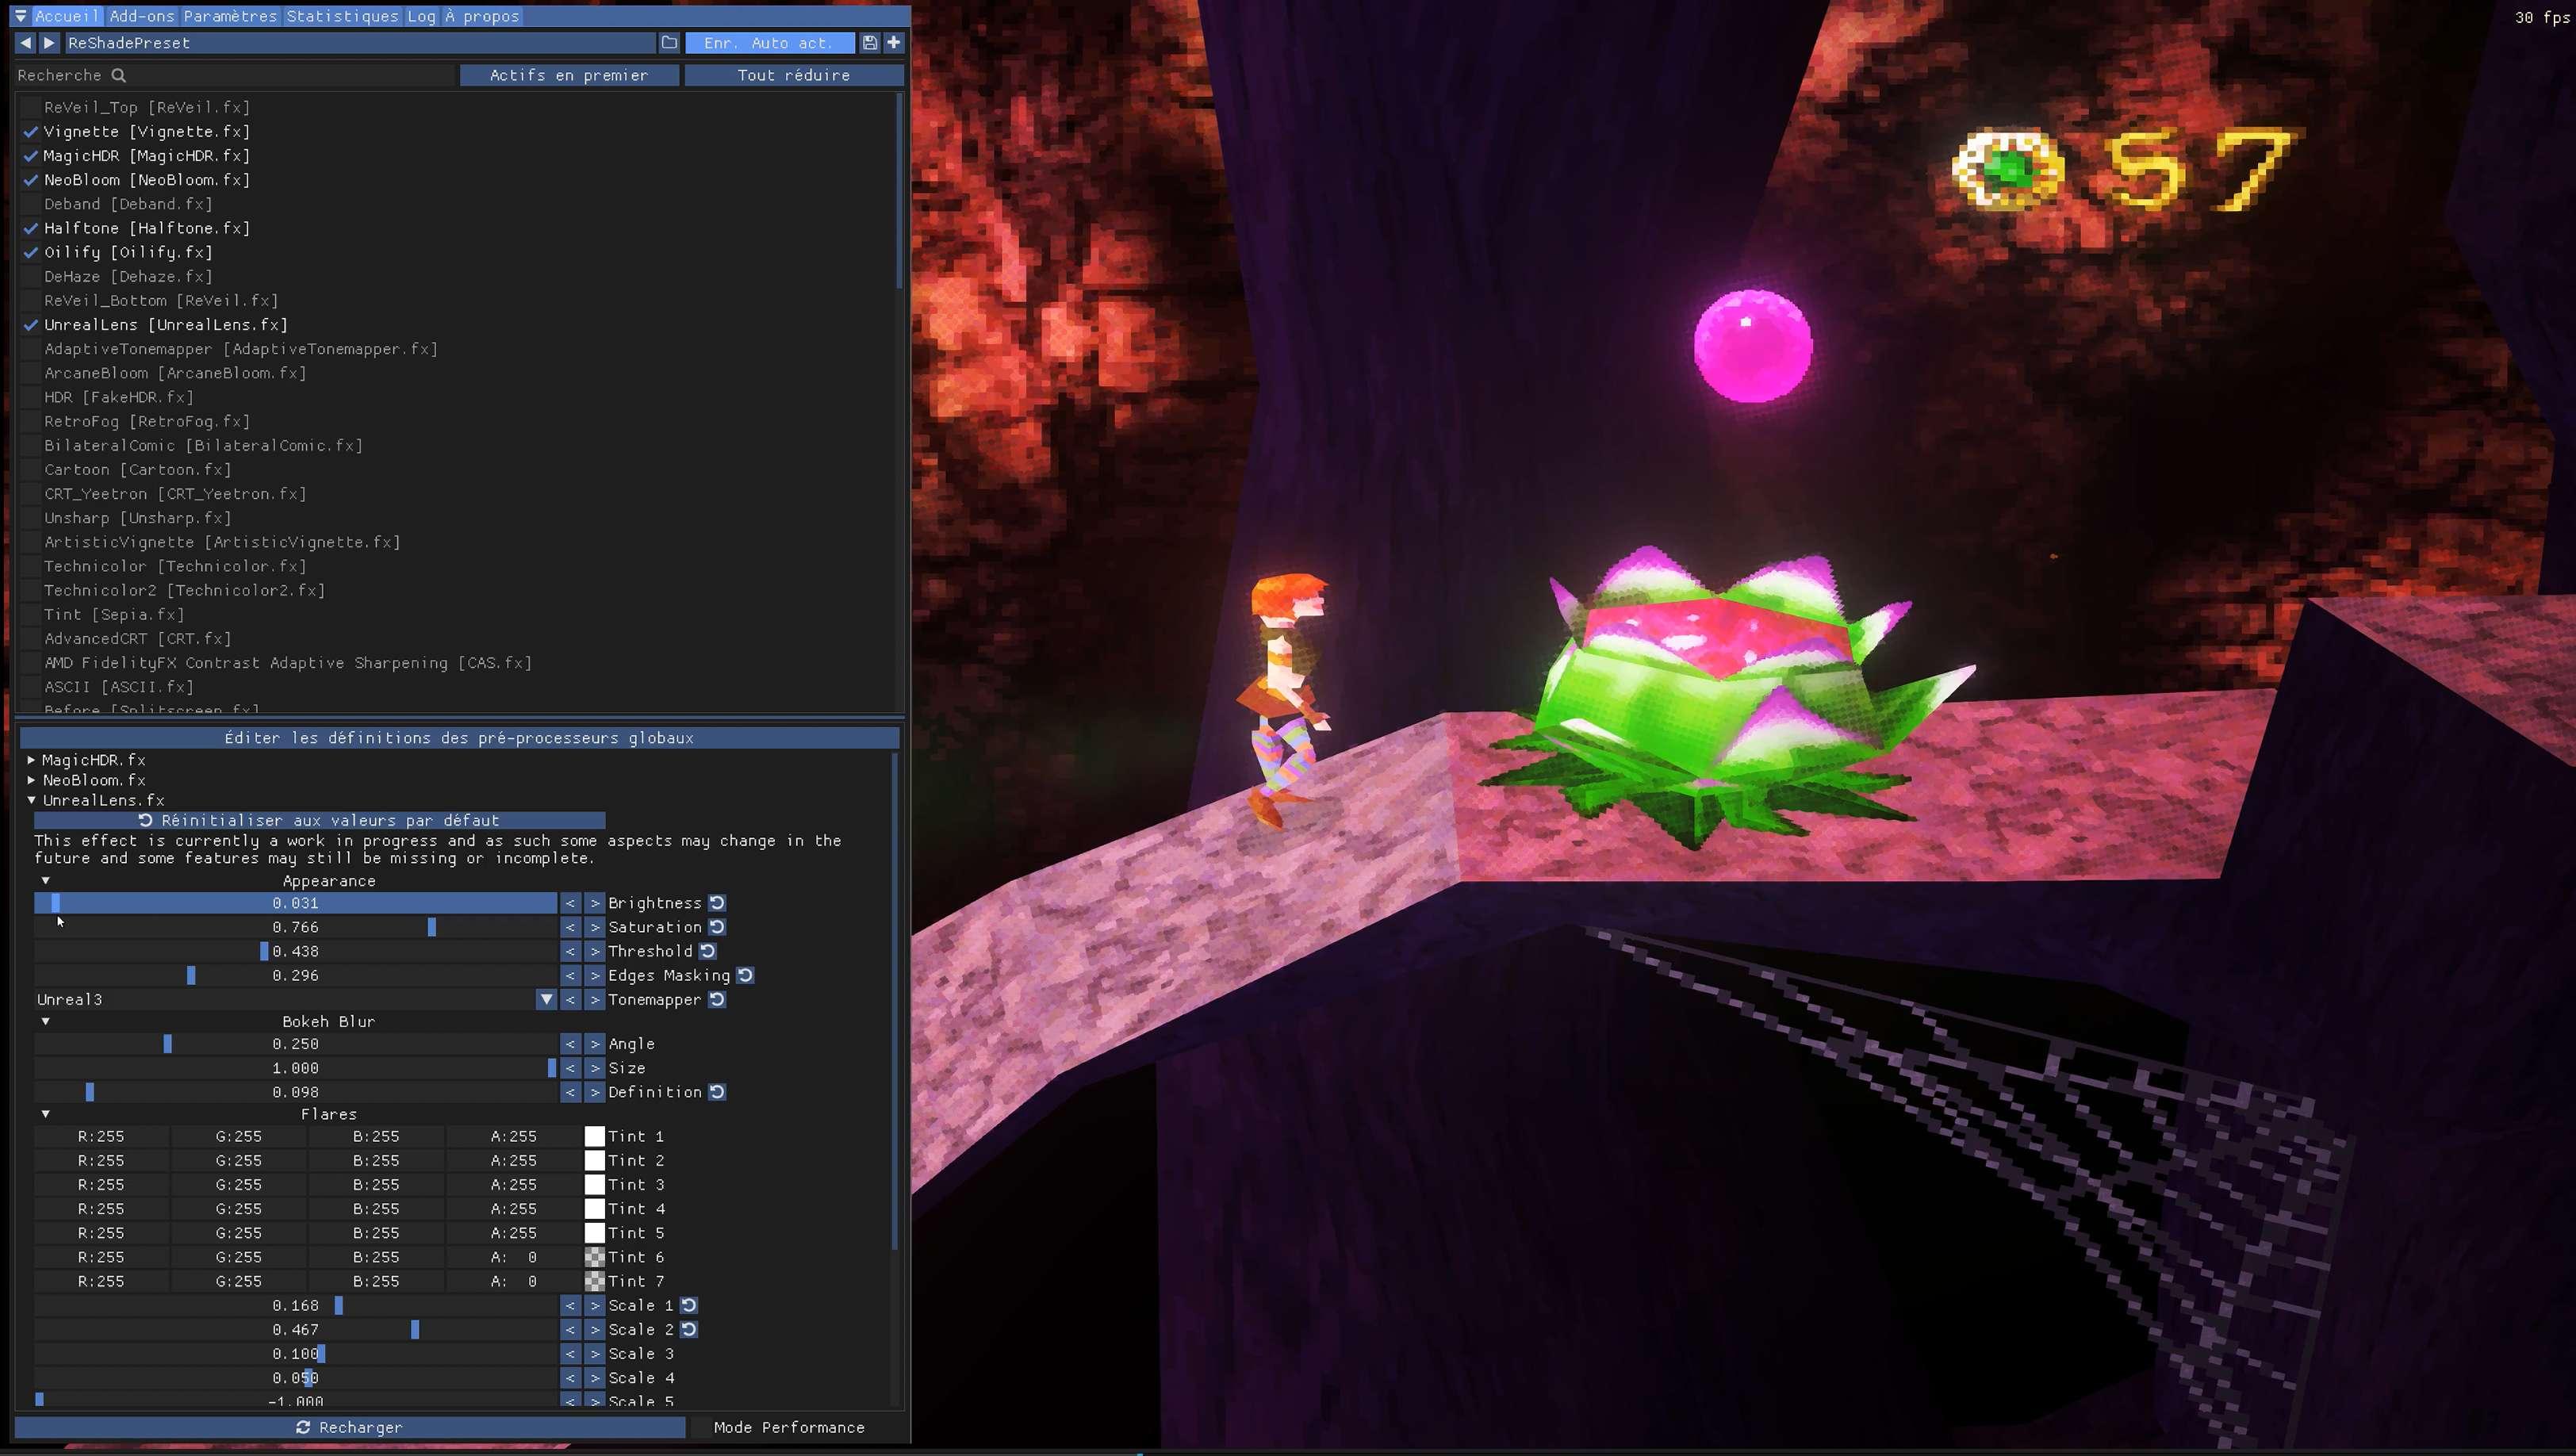Reset Definition to default
Image resolution: width=2576 pixels, height=1456 pixels.
click(x=717, y=1092)
